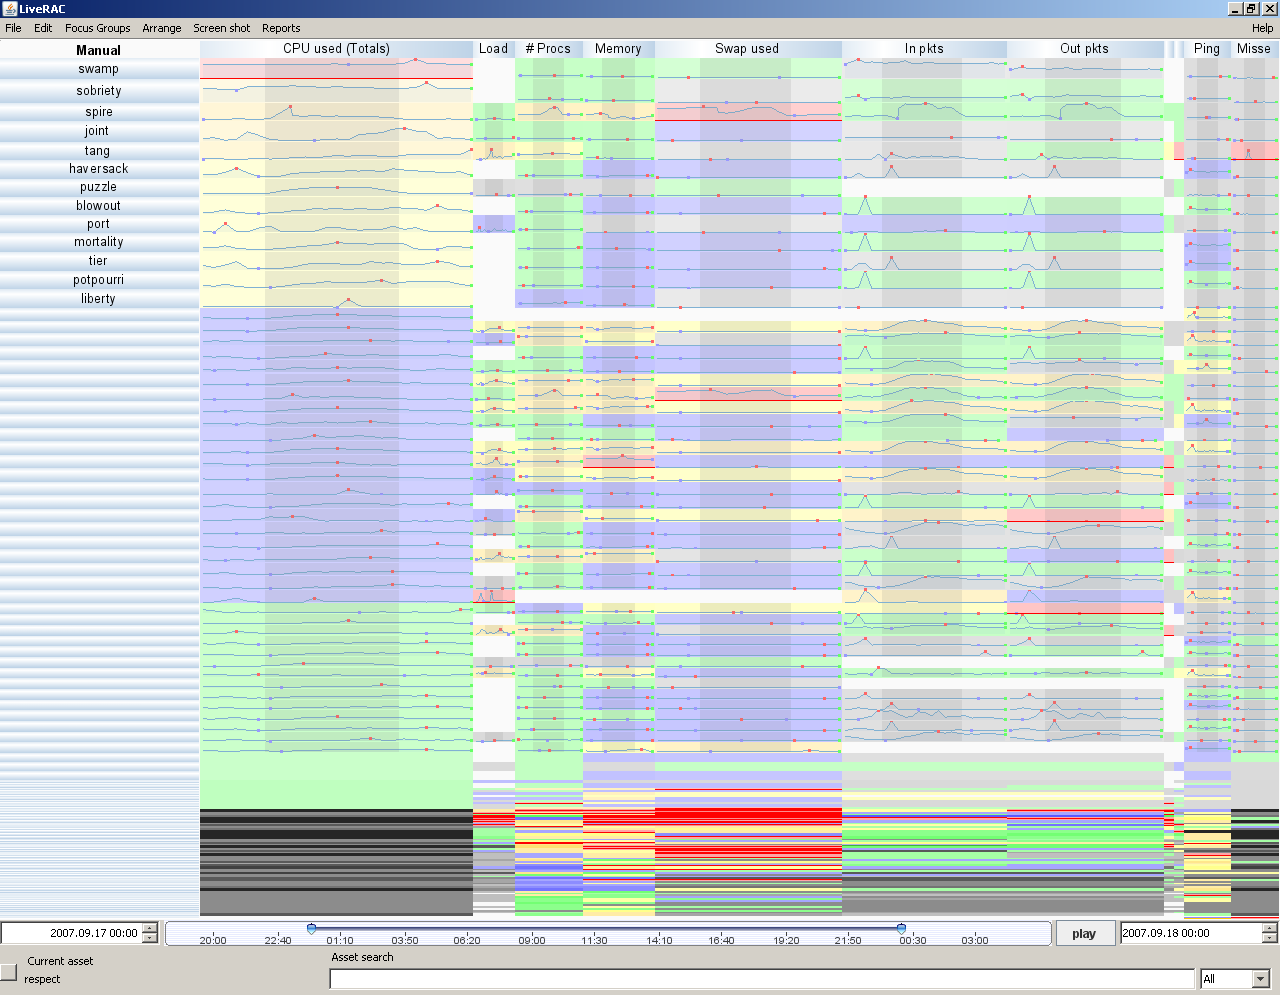Select the tang asset row
Viewport: 1280px width, 996px height.
click(x=99, y=151)
